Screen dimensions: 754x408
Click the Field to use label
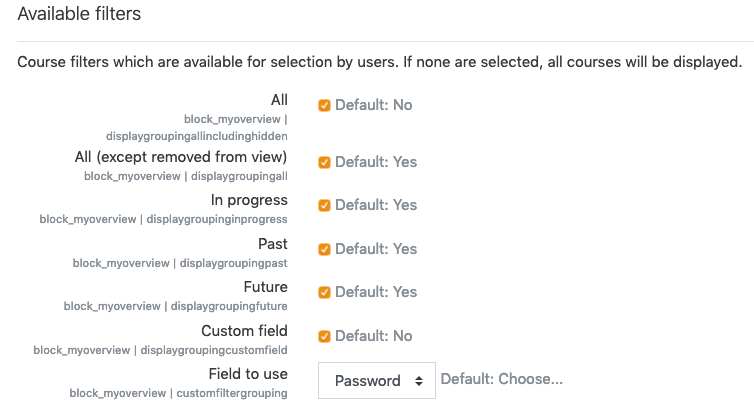[x=248, y=374]
